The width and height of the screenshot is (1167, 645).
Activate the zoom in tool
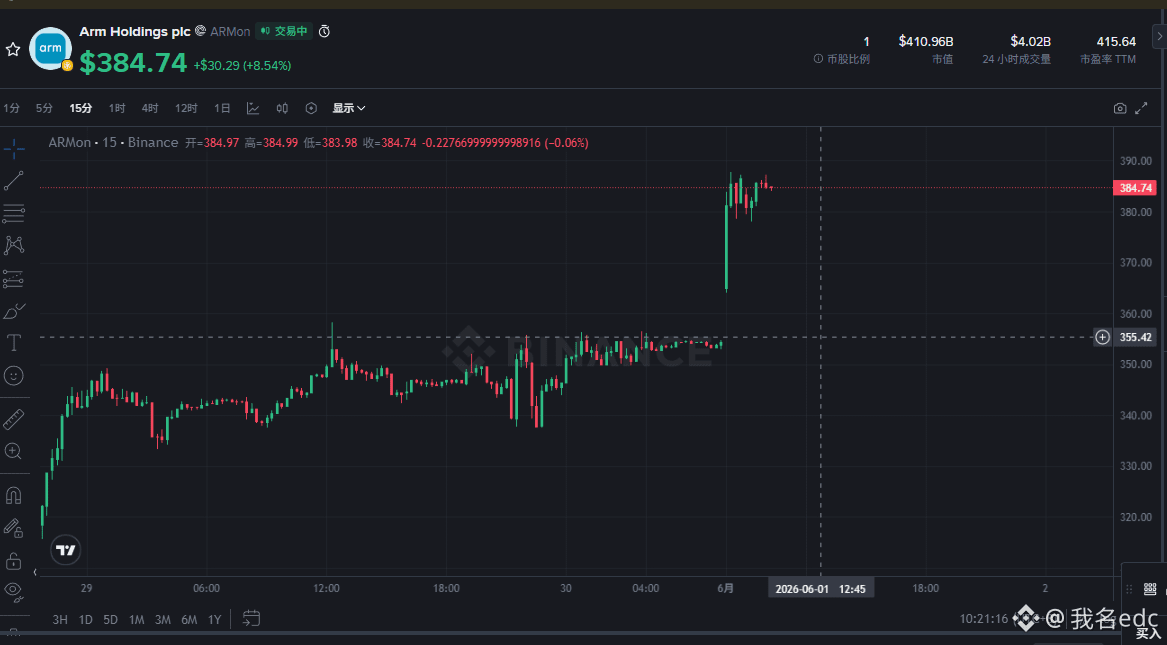(13, 451)
